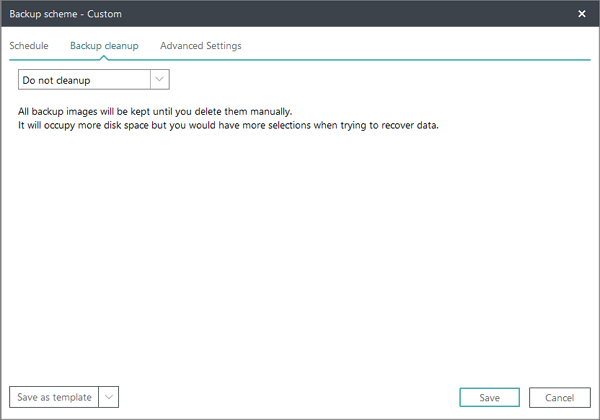Save the backup scheme settings
Image resolution: width=600 pixels, height=420 pixels.
pos(489,397)
